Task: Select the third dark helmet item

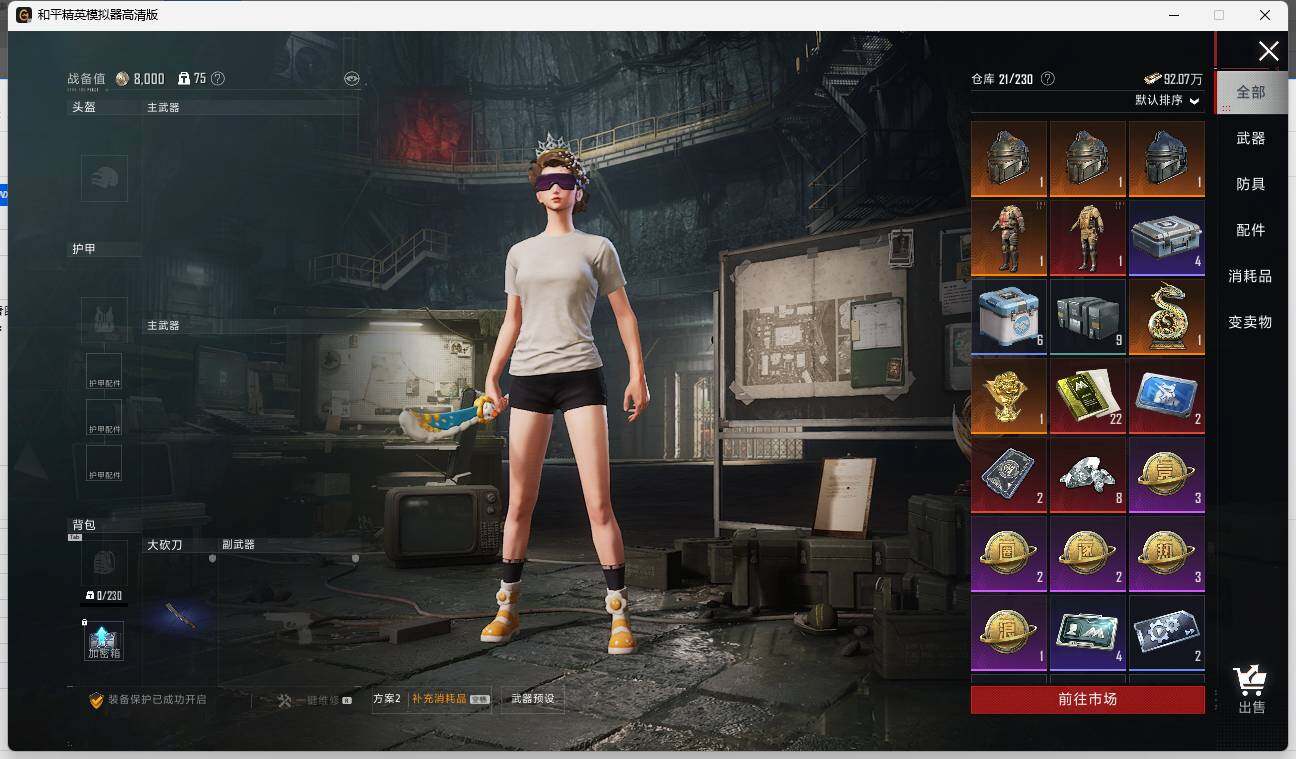Action: click(x=1167, y=158)
